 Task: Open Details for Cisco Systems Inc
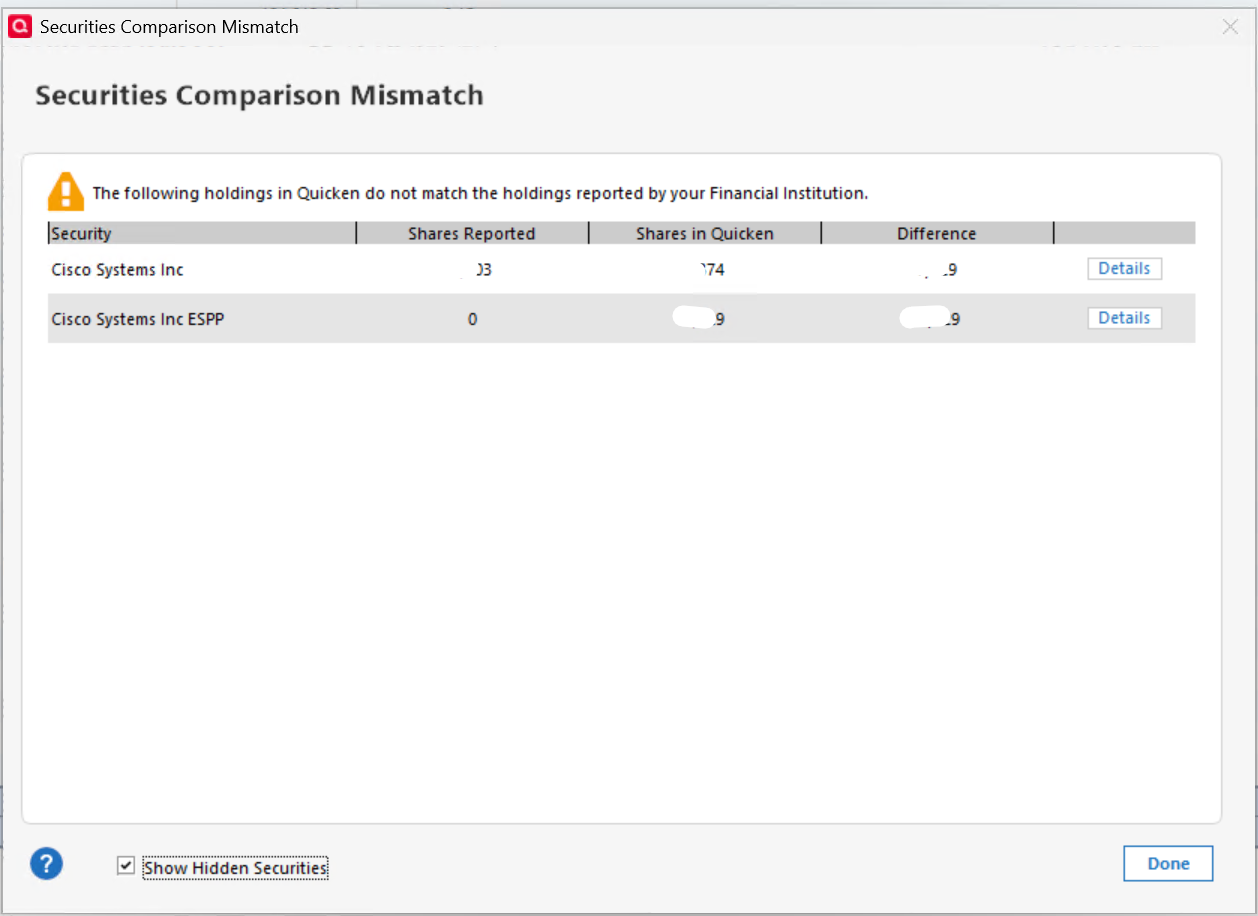coord(1124,269)
